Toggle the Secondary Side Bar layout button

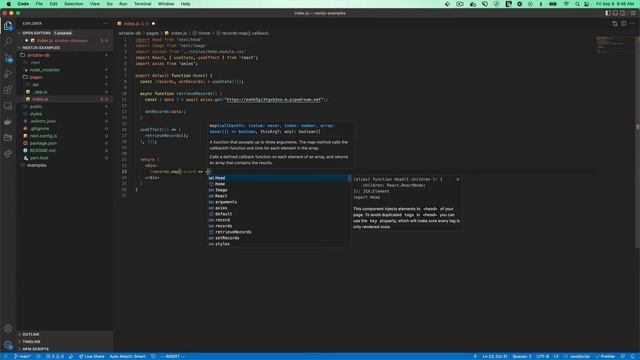pyautogui.click(x=622, y=13)
